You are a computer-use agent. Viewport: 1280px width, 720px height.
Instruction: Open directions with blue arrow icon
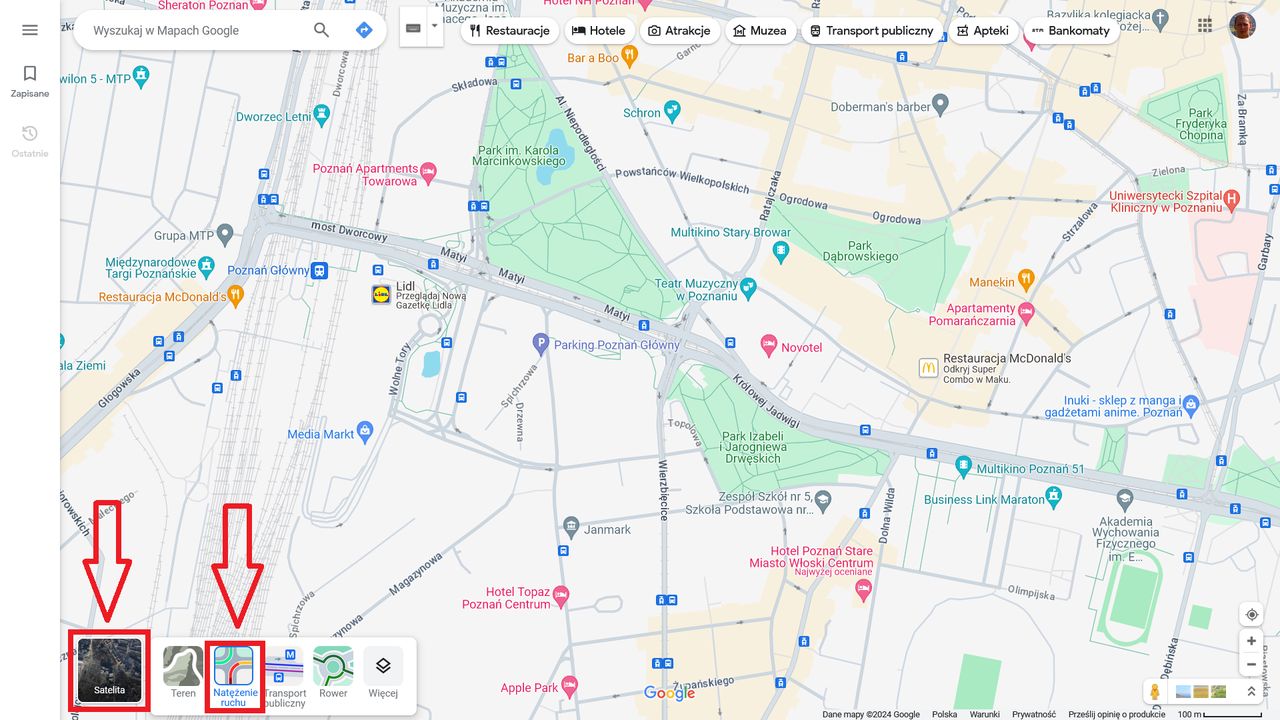tap(364, 30)
